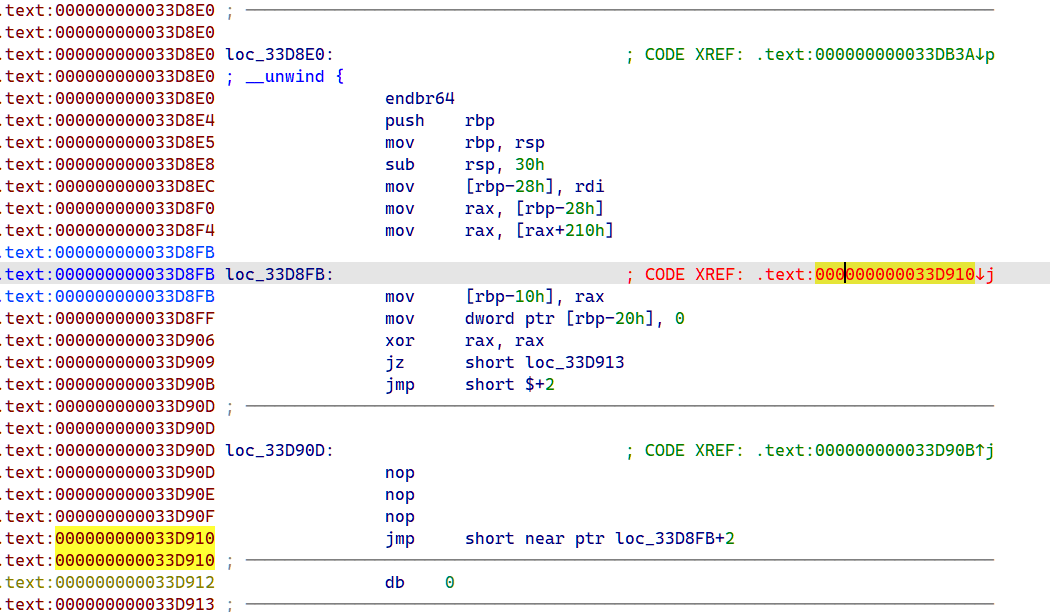Jump to loc_33D913 from jz instruction

(x=575, y=363)
